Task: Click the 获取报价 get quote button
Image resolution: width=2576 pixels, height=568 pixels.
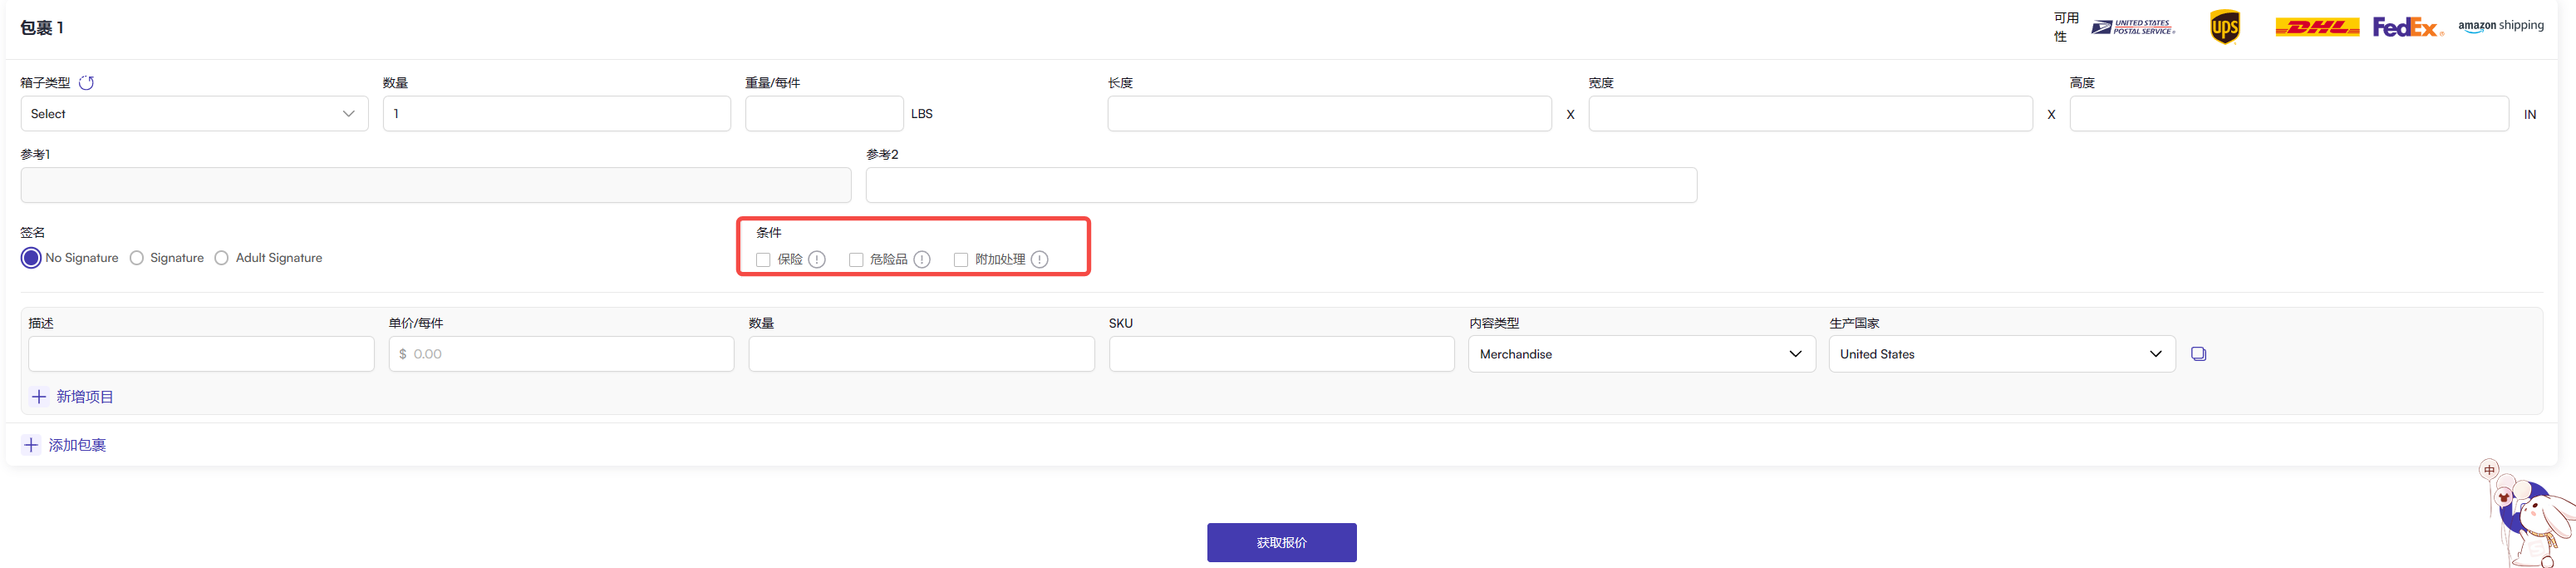Action: point(1281,542)
